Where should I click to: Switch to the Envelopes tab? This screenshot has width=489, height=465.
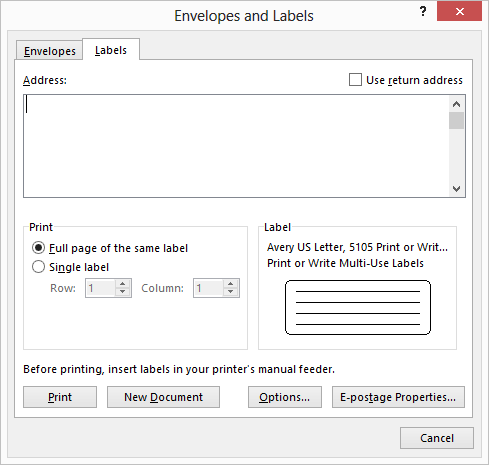[x=50, y=51]
